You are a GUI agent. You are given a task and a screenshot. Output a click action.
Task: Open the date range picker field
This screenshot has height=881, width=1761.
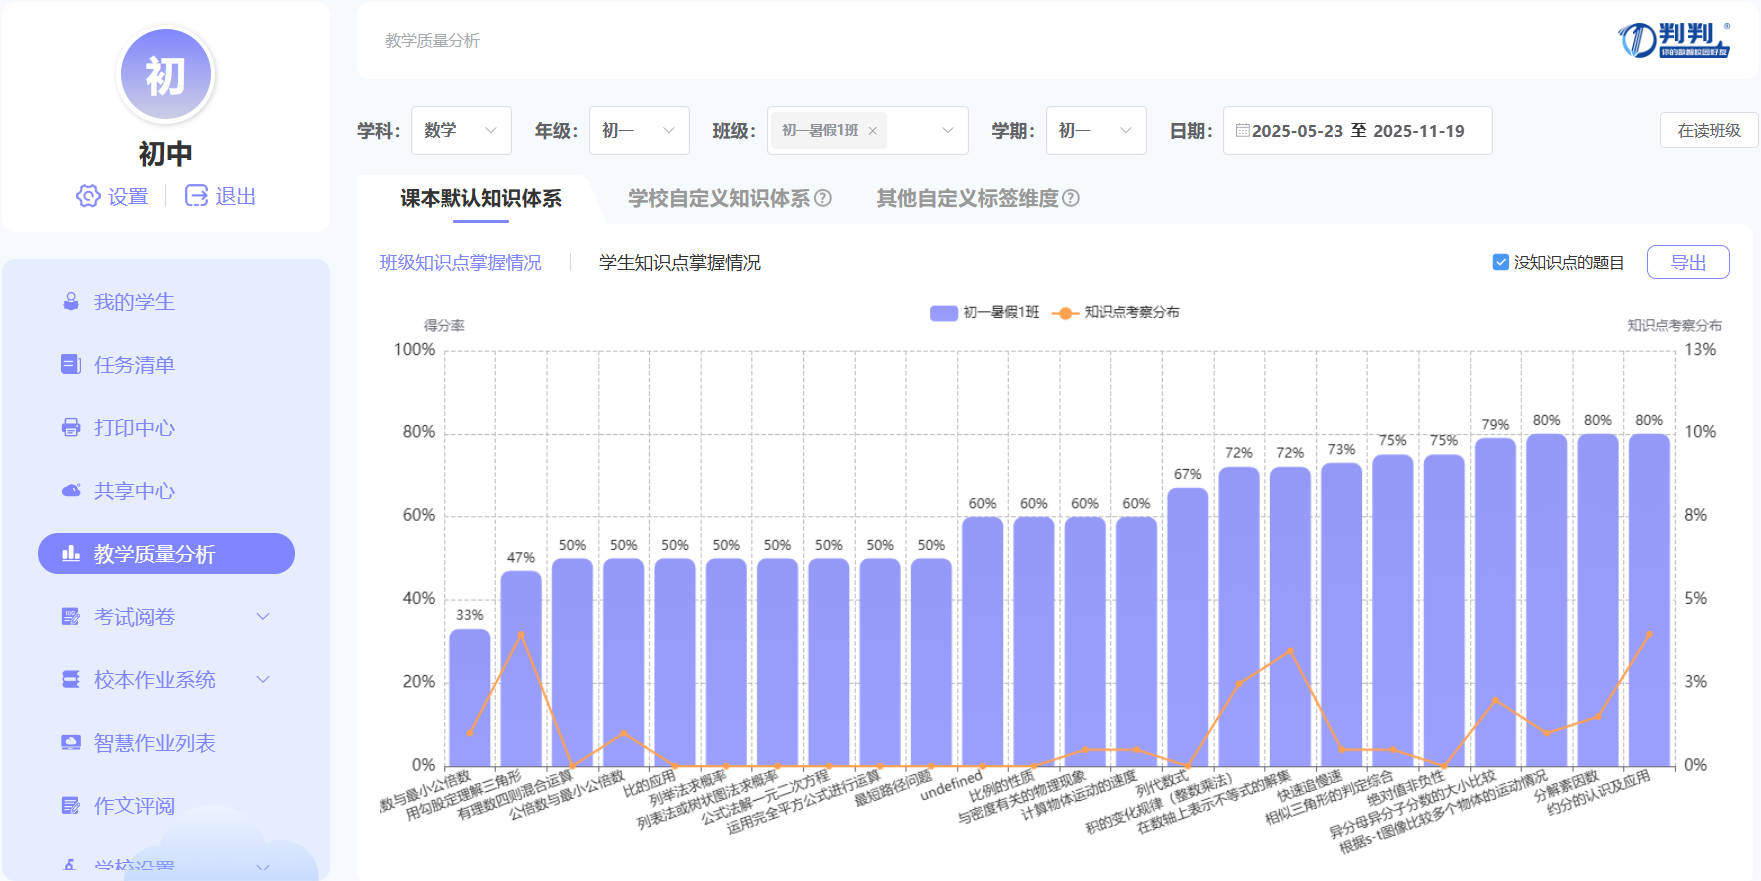1357,131
